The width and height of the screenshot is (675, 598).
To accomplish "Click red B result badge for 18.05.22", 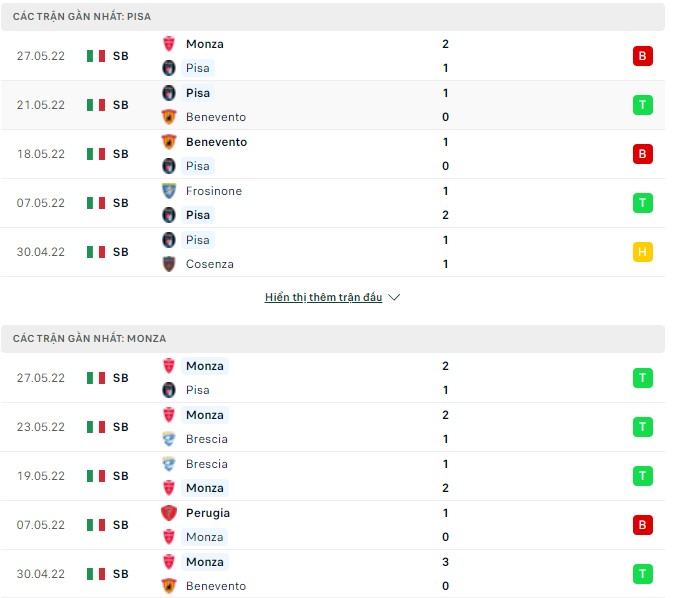I will (x=642, y=154).
